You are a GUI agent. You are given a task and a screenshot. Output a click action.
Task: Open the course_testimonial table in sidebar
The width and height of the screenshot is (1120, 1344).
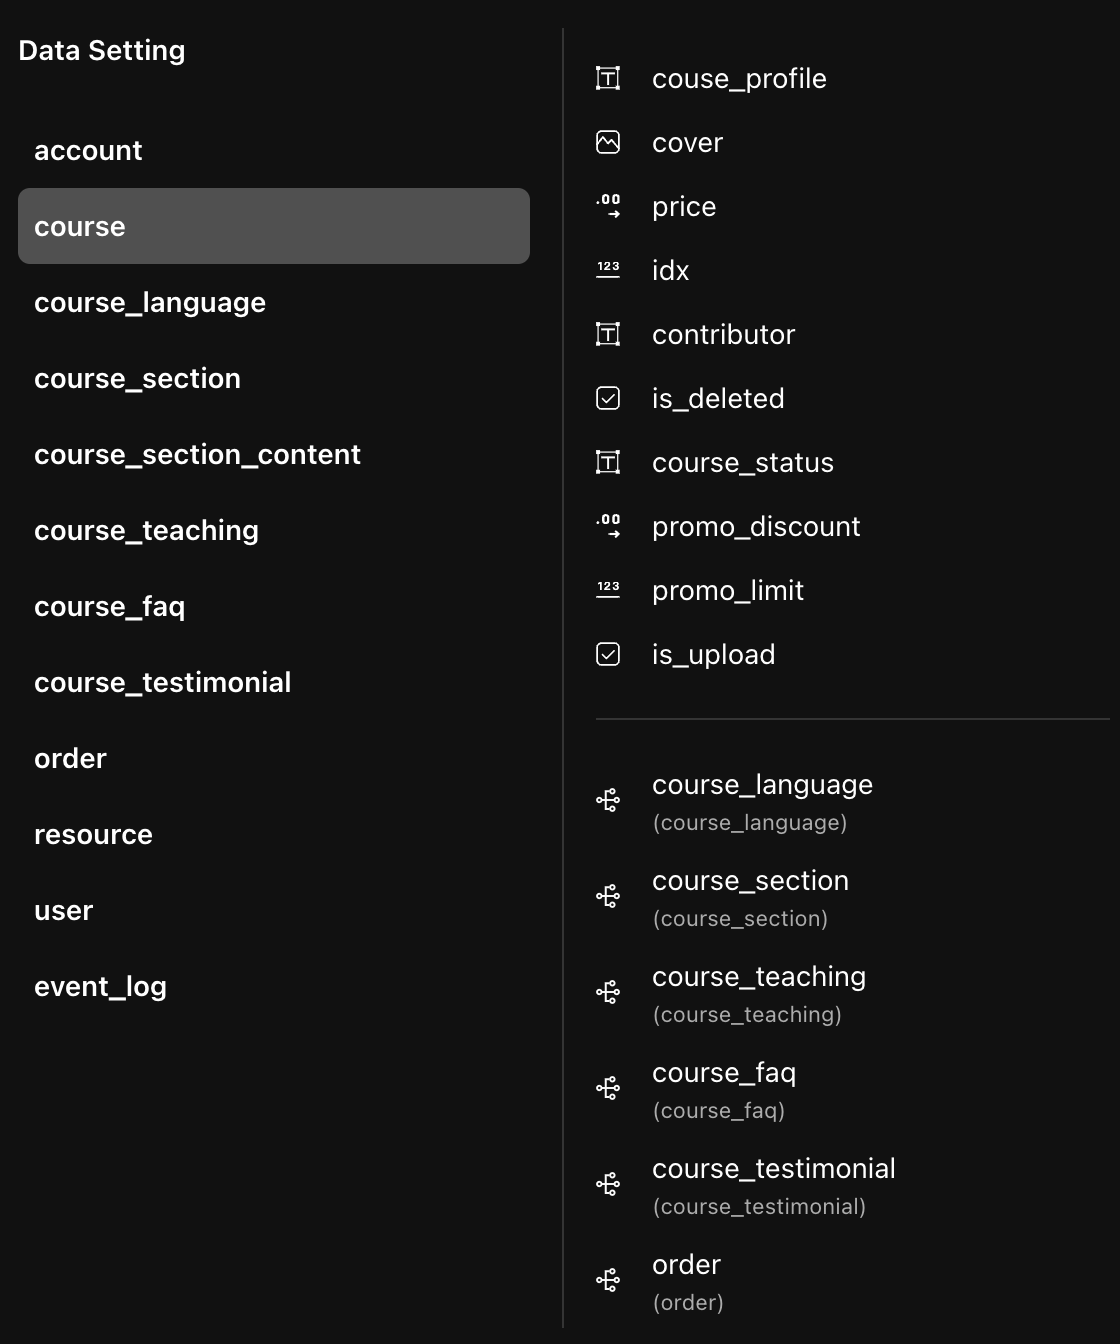pos(274,682)
